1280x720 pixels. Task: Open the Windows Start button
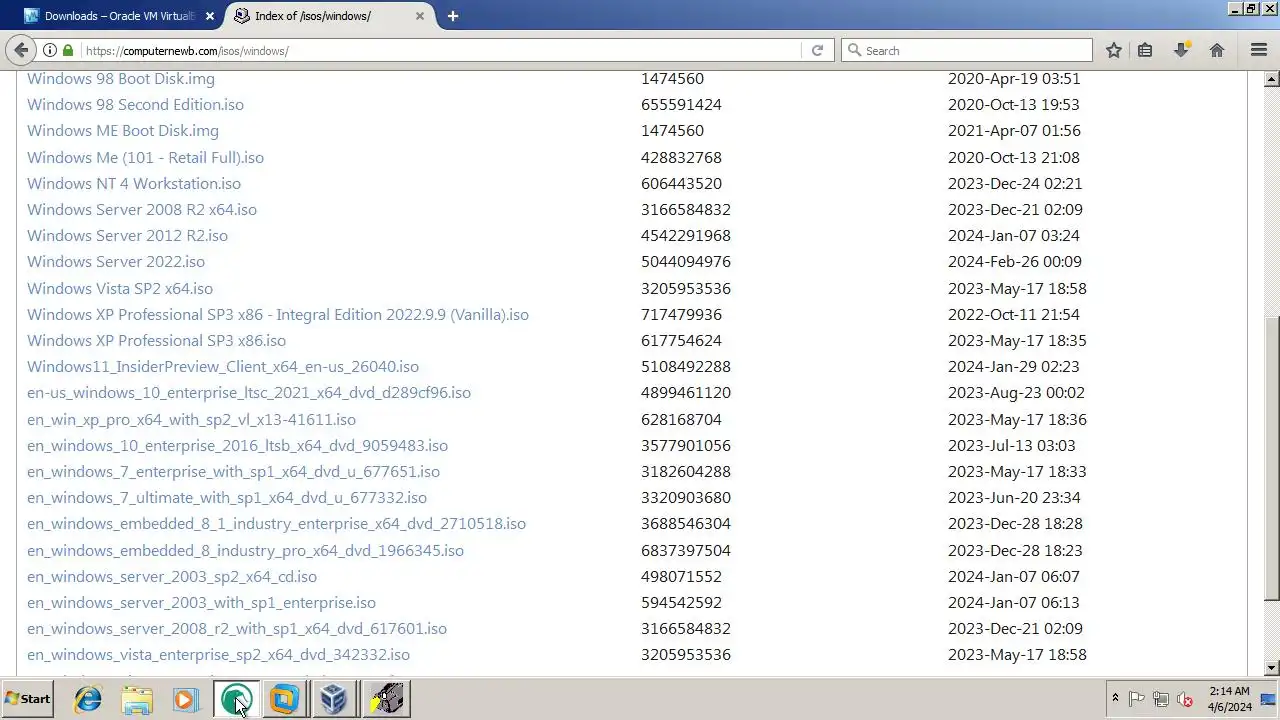tap(27, 699)
